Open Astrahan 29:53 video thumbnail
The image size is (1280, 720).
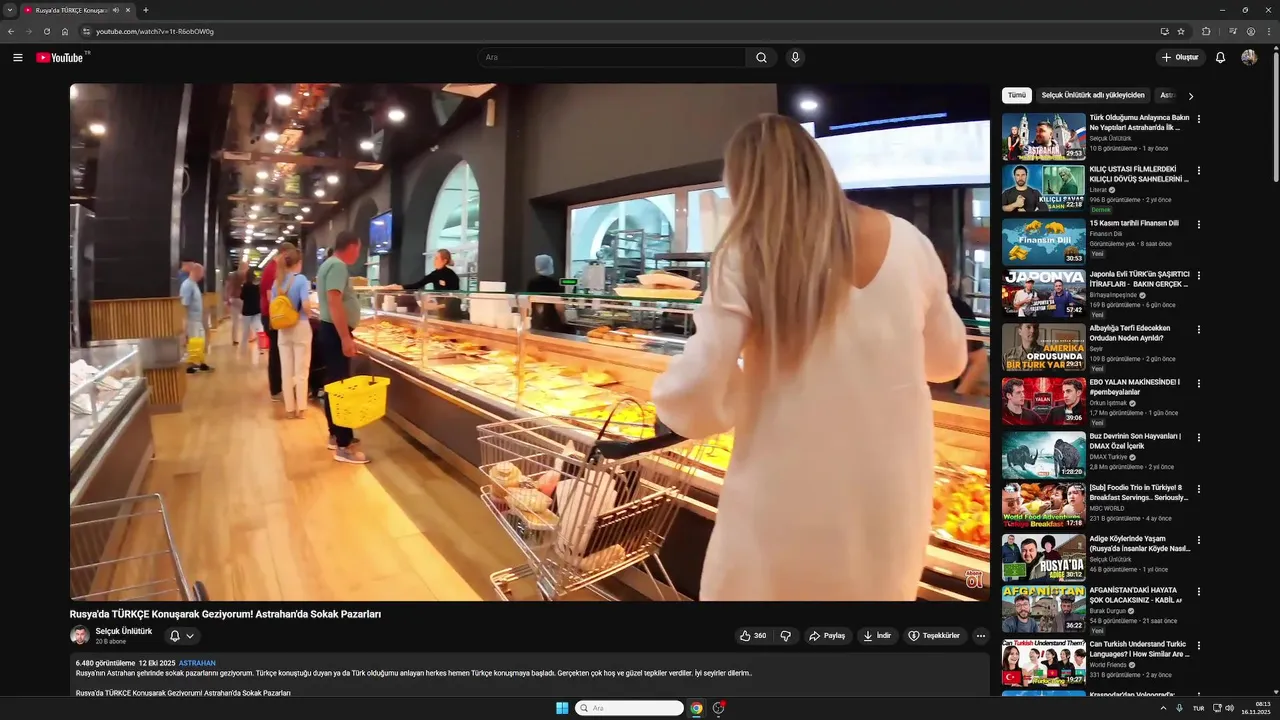coord(1044,136)
